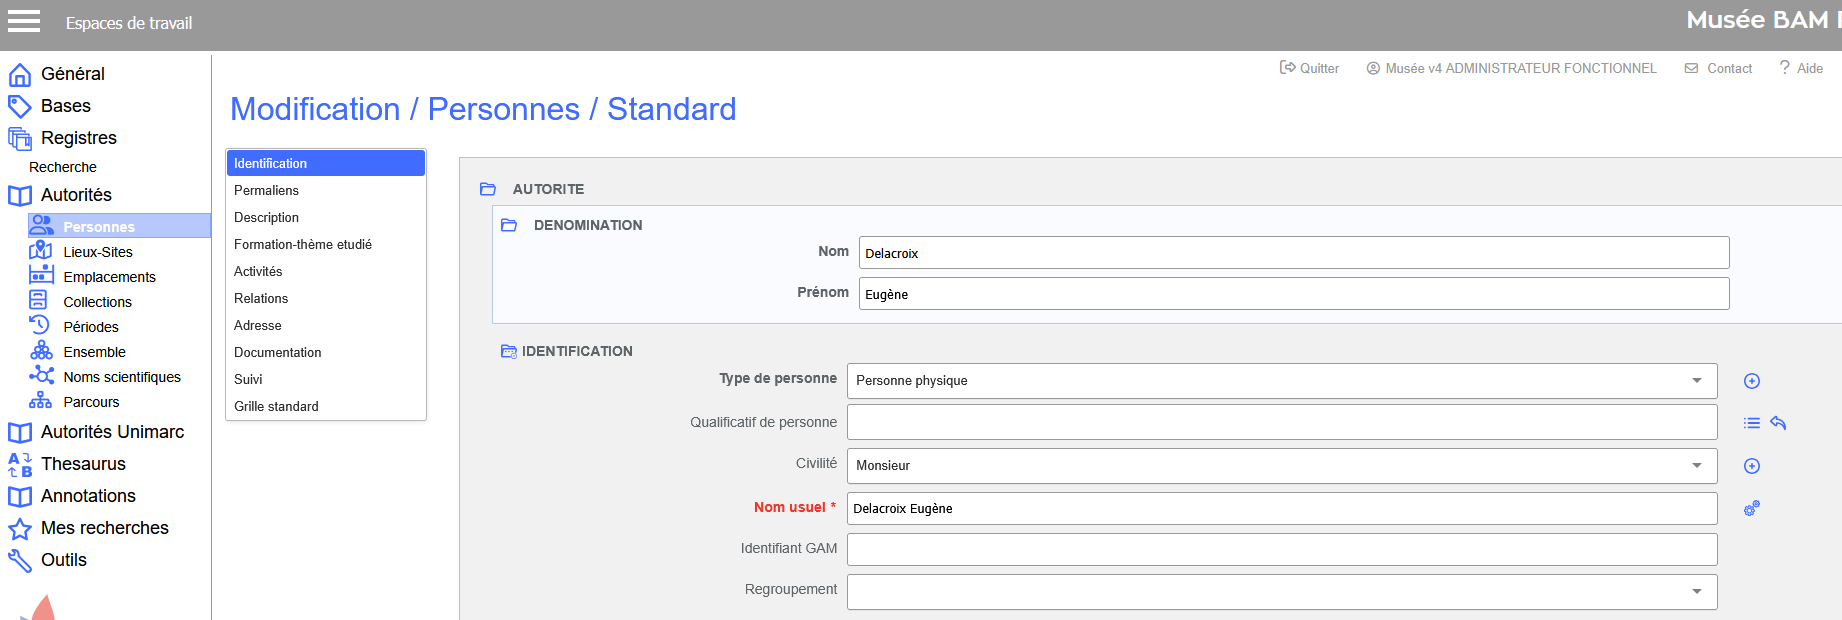Switch to the Permaliens tab

coord(266,190)
